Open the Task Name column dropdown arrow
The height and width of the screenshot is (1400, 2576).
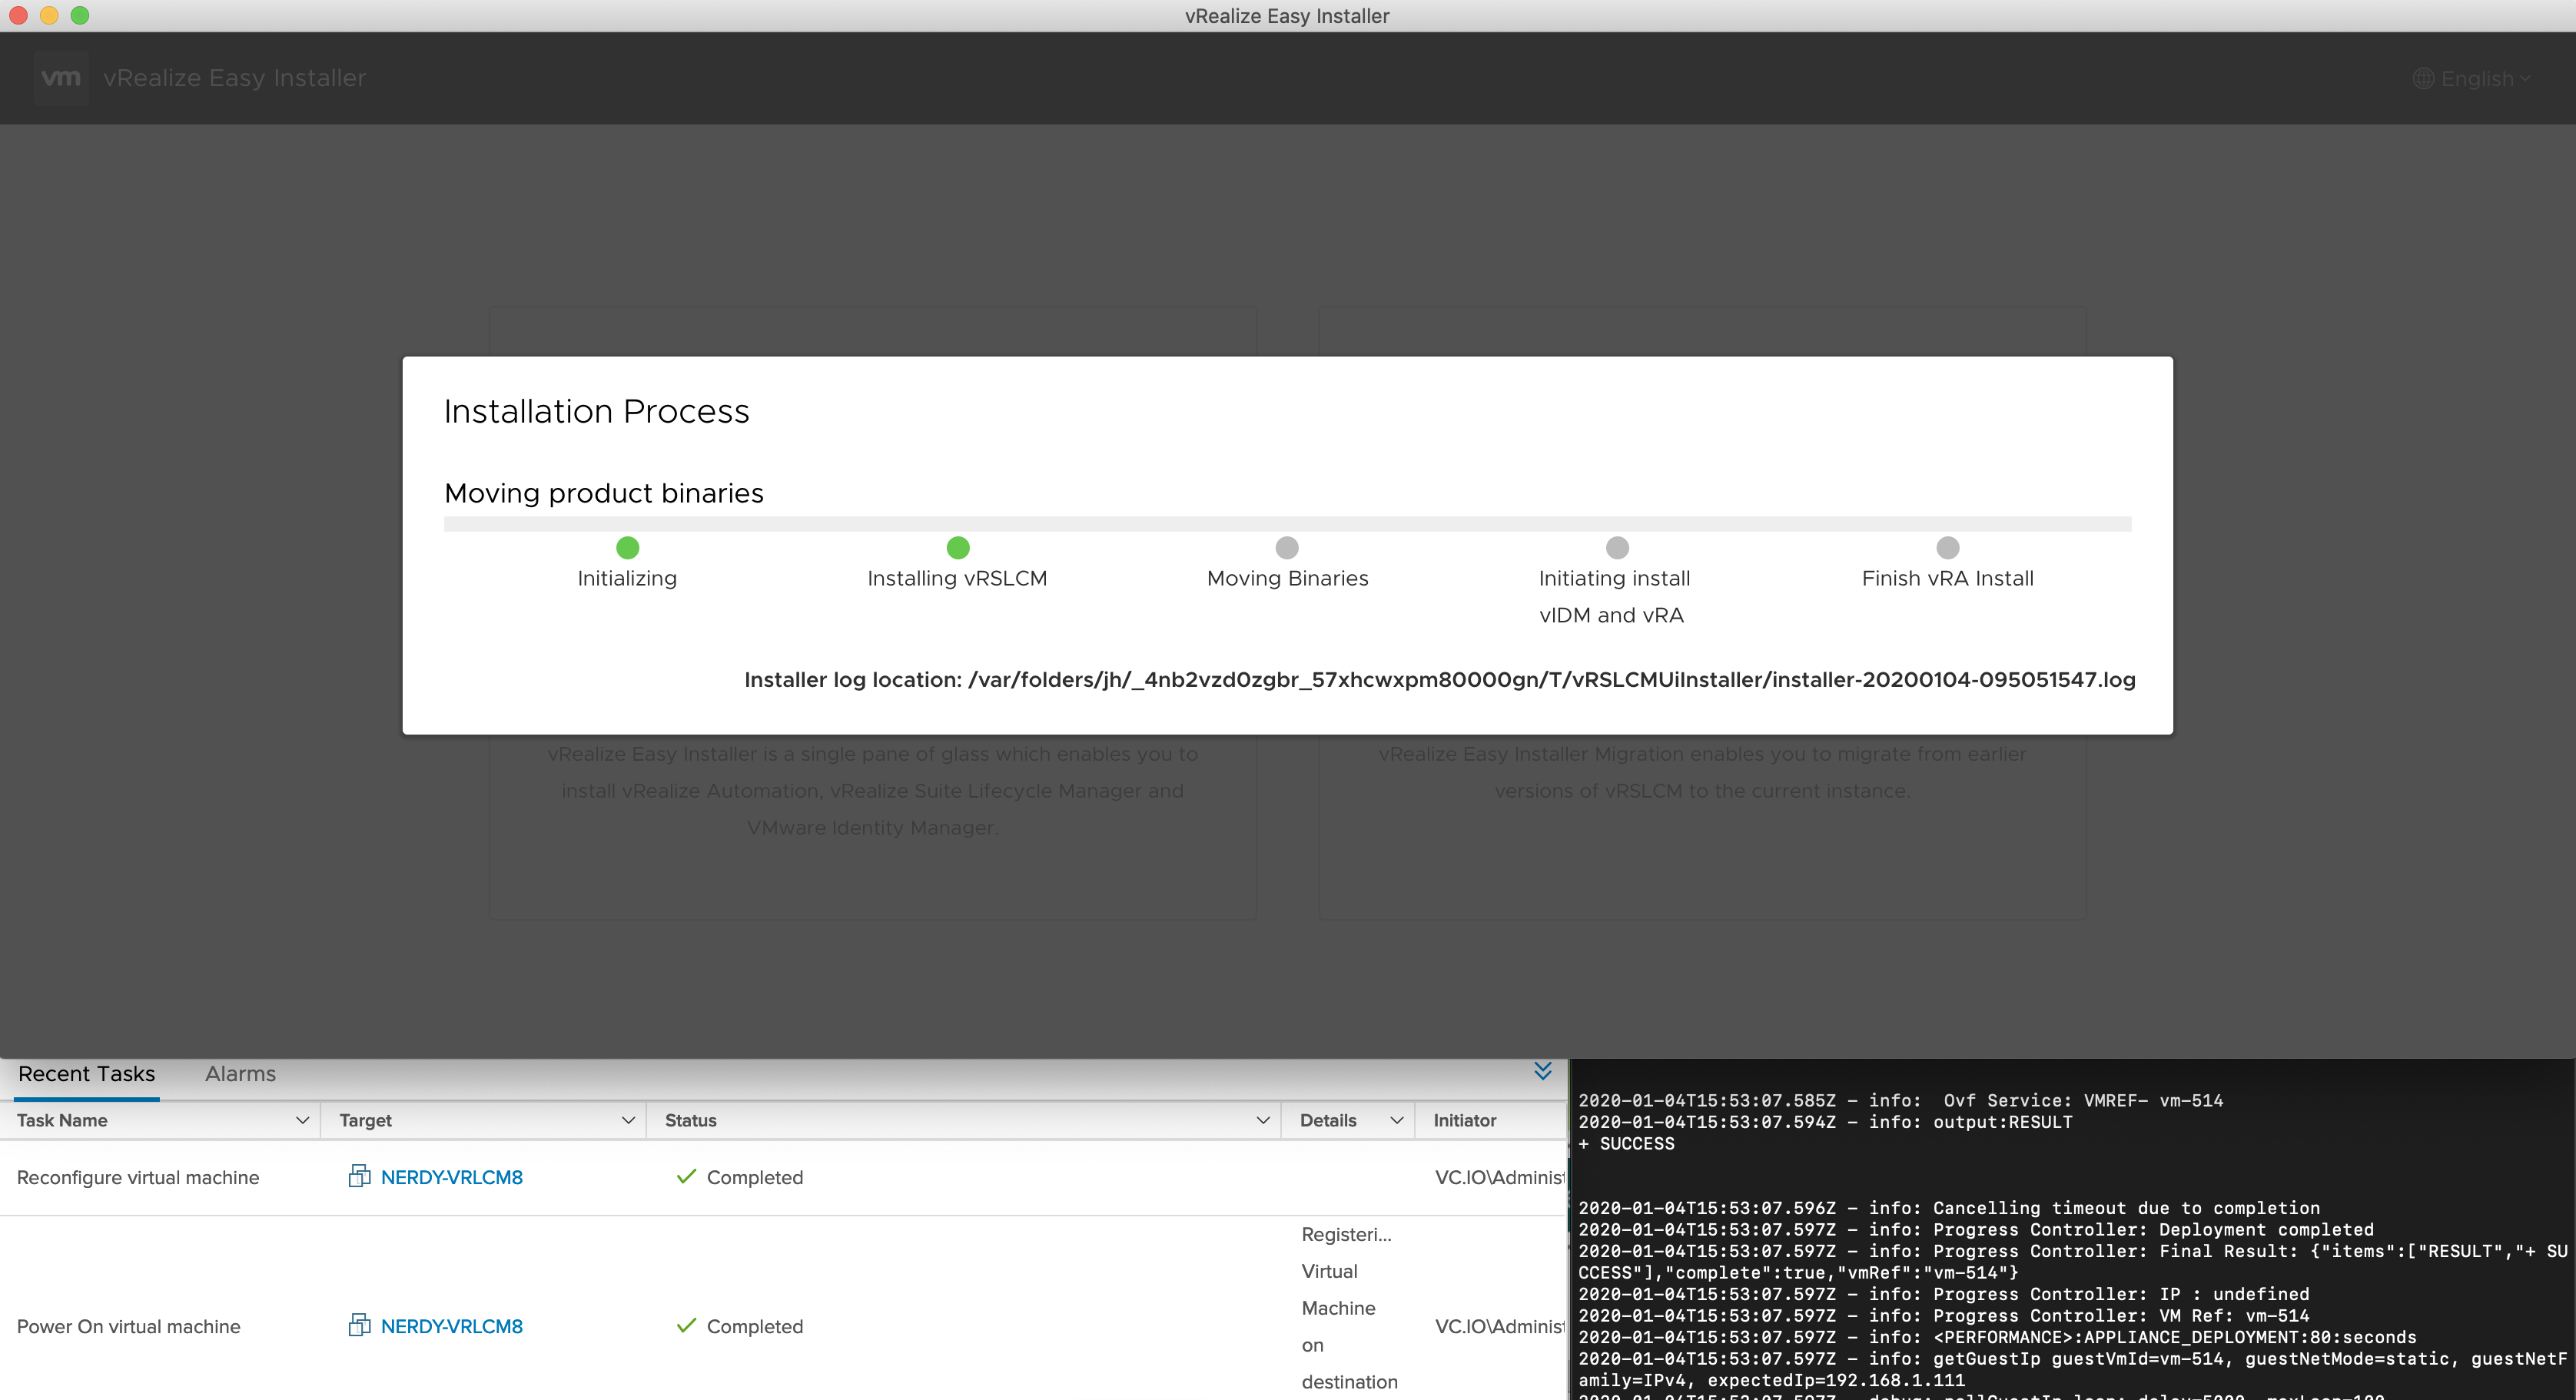[302, 1120]
